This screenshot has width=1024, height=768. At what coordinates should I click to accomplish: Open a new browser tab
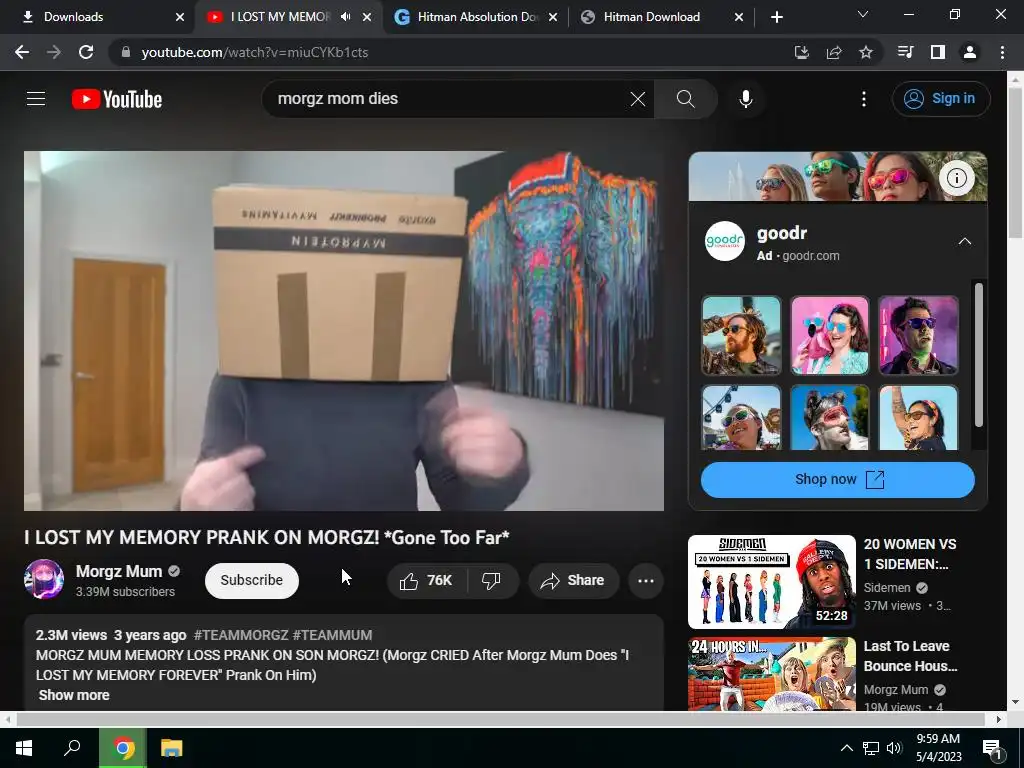(x=776, y=17)
